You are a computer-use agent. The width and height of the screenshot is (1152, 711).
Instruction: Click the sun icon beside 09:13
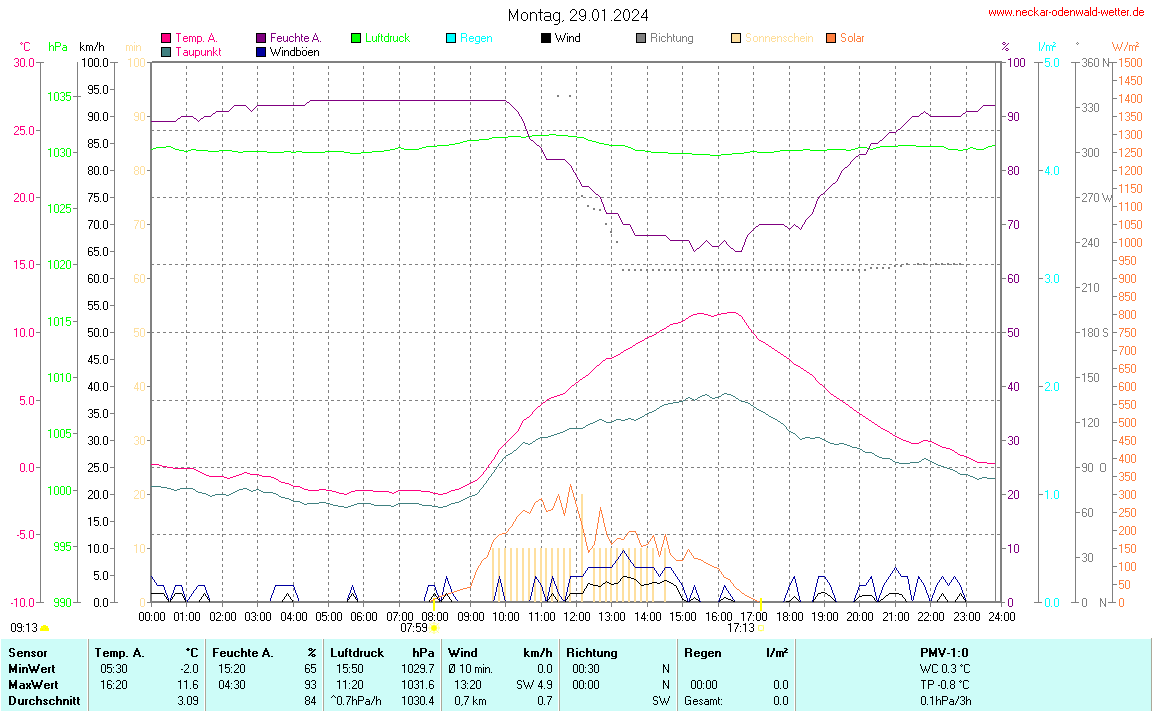click(x=44, y=629)
